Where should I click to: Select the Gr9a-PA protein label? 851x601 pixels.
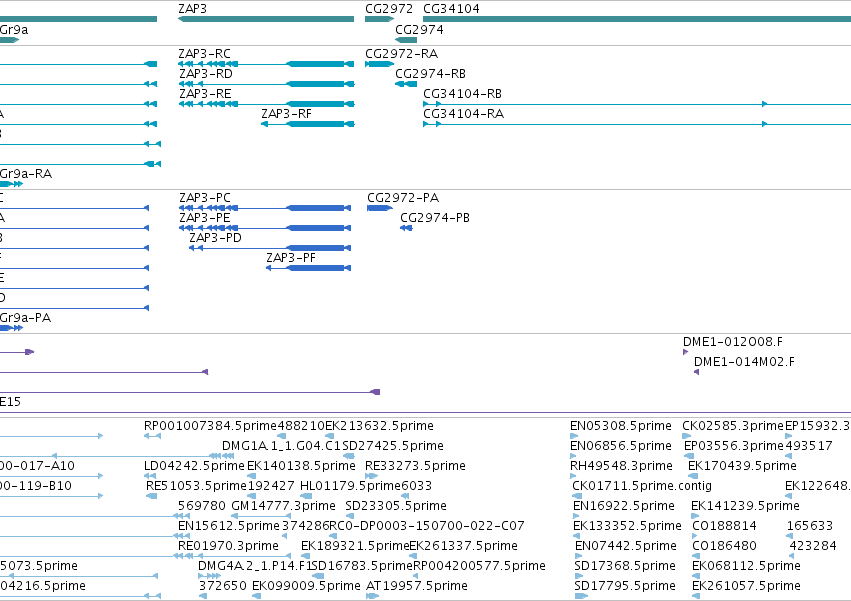click(x=25, y=318)
